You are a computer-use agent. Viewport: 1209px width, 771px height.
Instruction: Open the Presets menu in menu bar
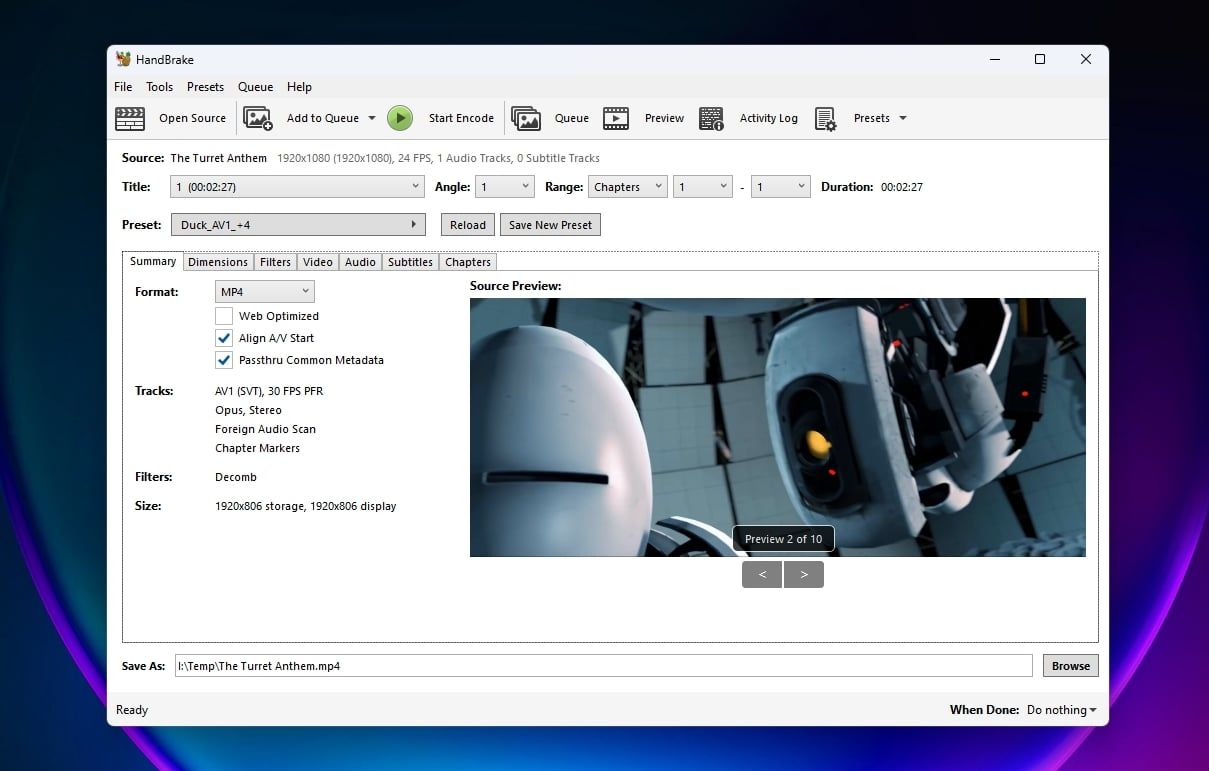[205, 87]
